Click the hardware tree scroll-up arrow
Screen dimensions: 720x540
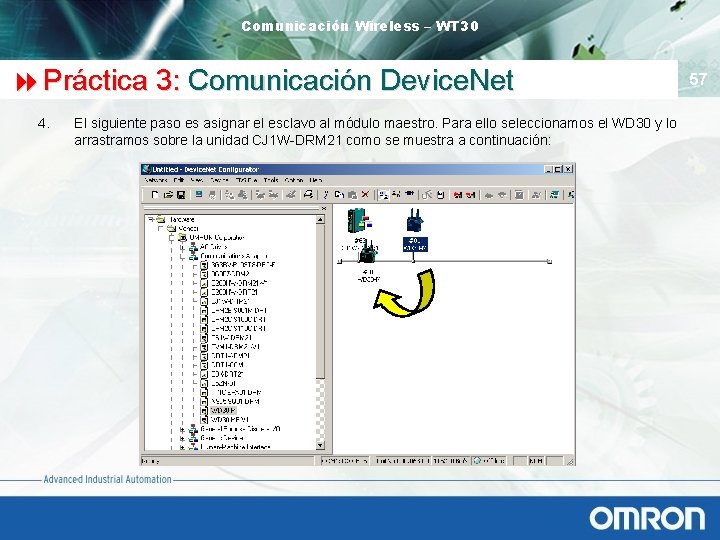click(x=321, y=219)
